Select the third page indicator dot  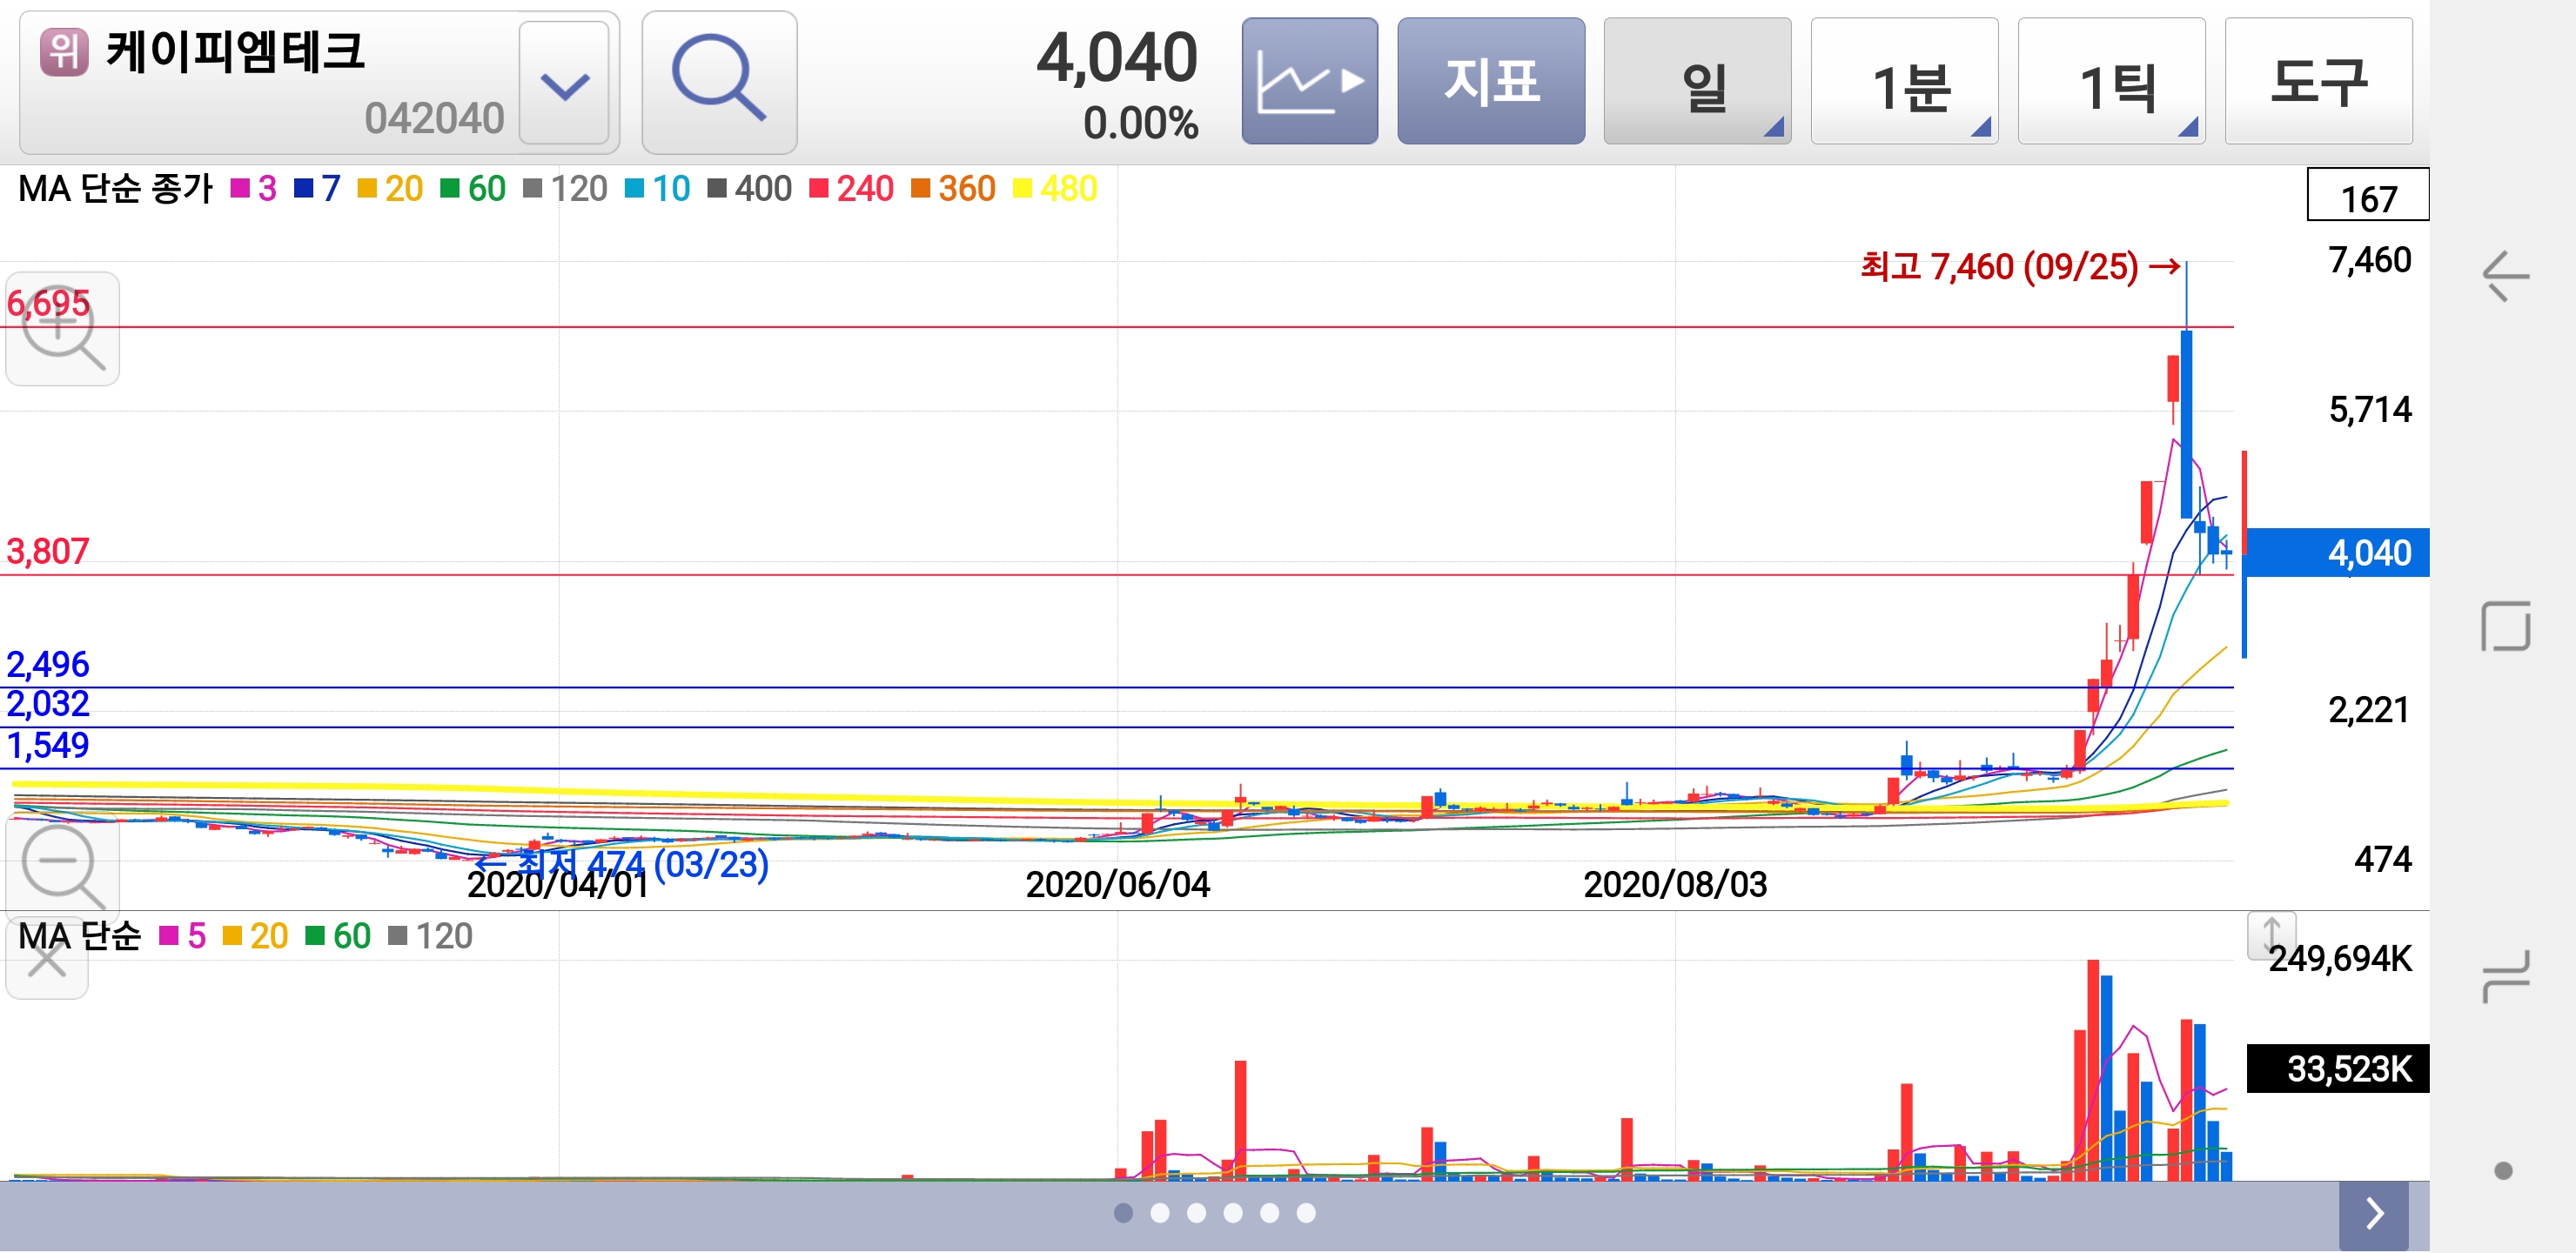[x=1196, y=1213]
